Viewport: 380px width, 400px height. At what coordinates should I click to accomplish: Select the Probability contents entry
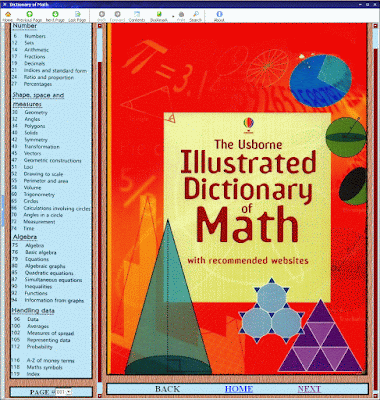(40, 347)
